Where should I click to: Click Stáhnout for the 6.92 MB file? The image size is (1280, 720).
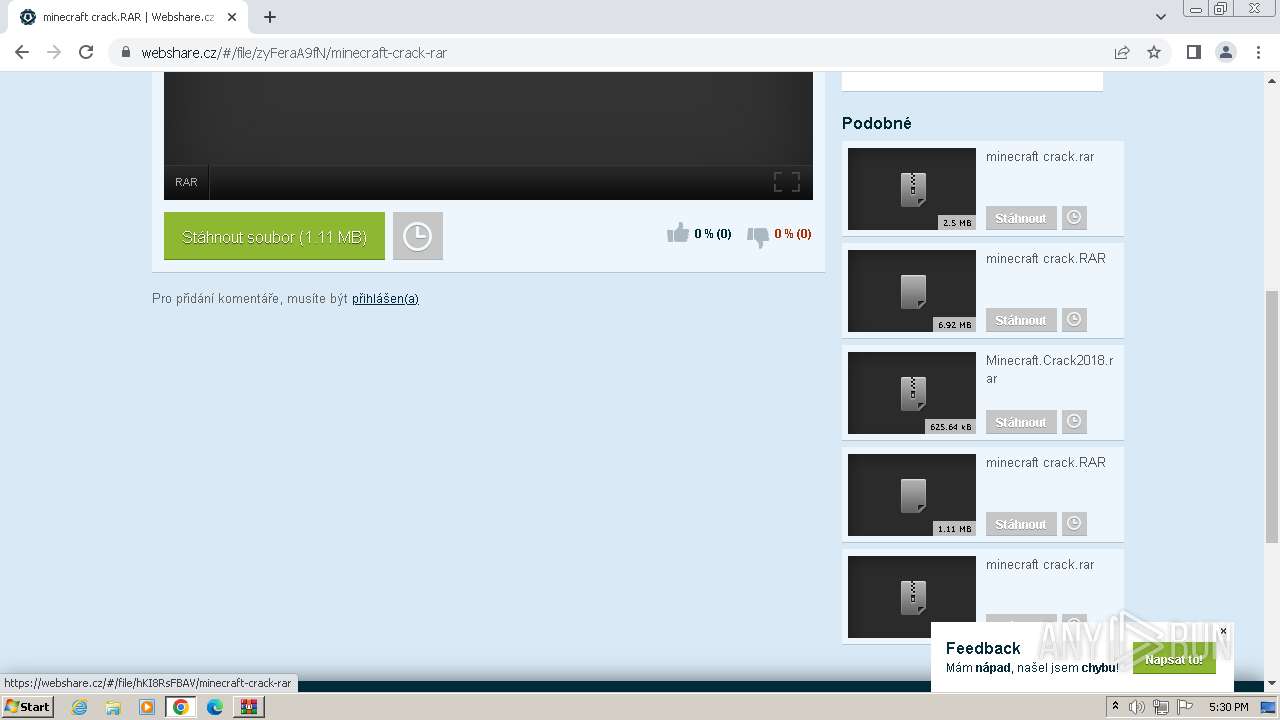(x=1021, y=320)
